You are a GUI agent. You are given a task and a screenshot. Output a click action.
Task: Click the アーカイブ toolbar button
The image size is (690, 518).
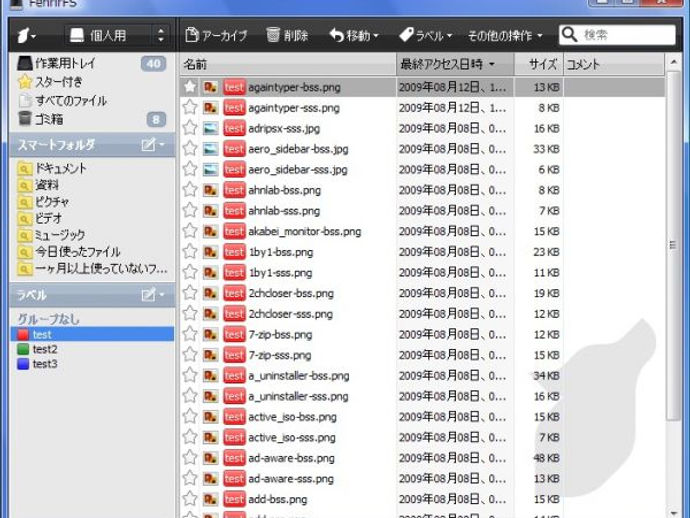(216, 35)
